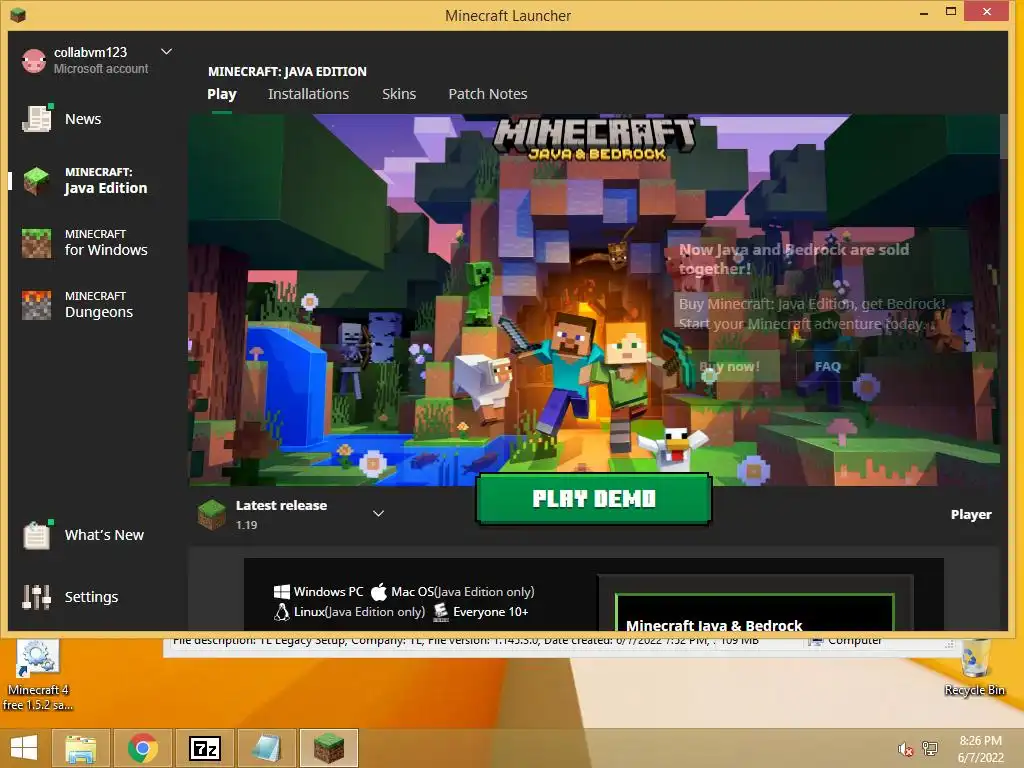Open Minecraft for Windows dirt block icon
The width and height of the screenshot is (1024, 768).
click(37, 243)
